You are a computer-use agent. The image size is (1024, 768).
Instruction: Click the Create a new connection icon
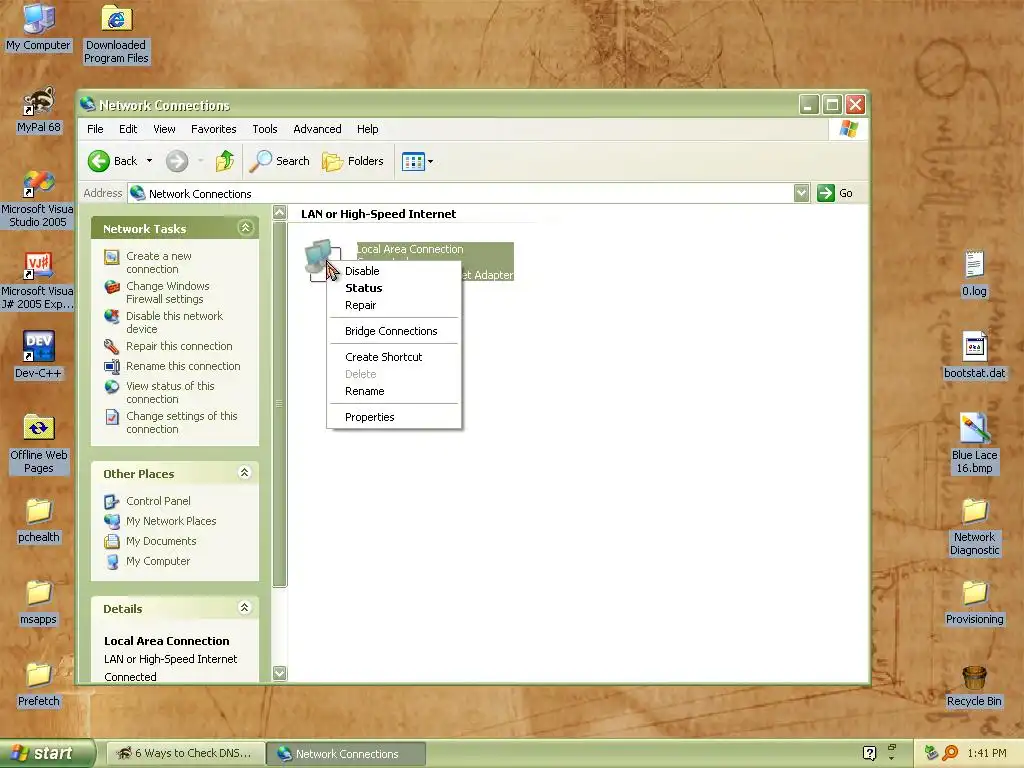click(112, 257)
